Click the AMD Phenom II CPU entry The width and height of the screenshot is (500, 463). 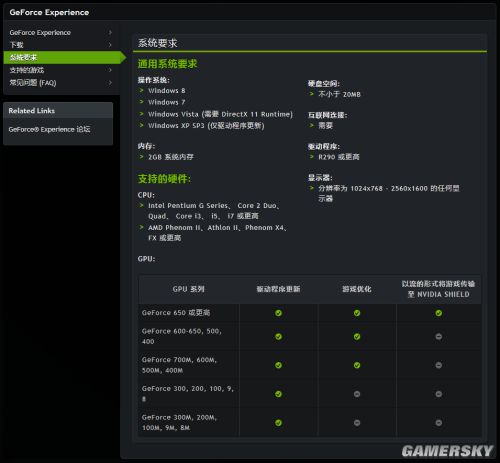[217, 233]
